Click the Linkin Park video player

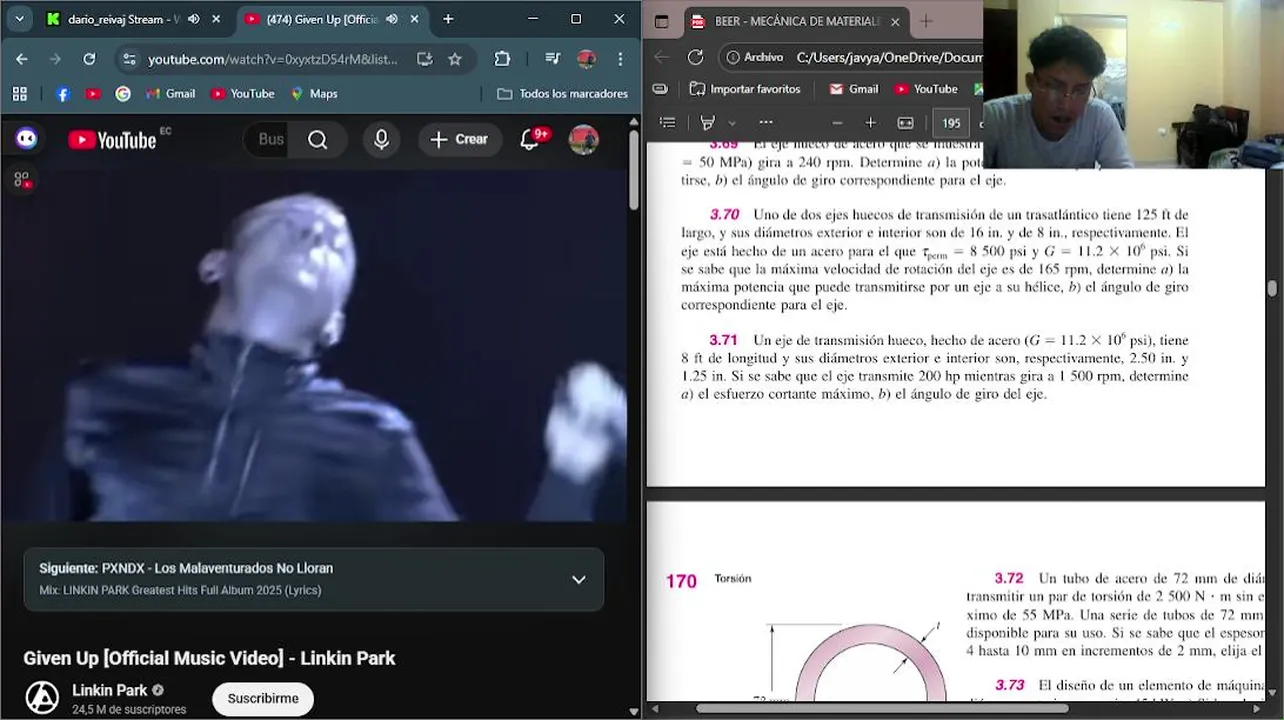tap(314, 345)
